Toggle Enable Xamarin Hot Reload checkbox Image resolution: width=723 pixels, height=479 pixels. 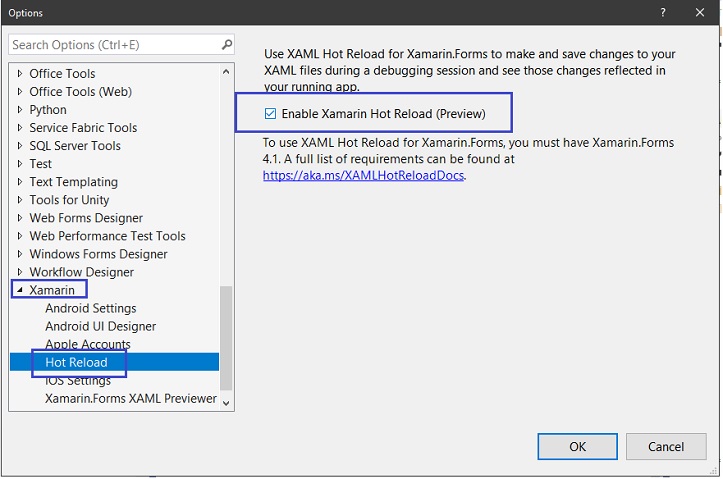coord(270,113)
